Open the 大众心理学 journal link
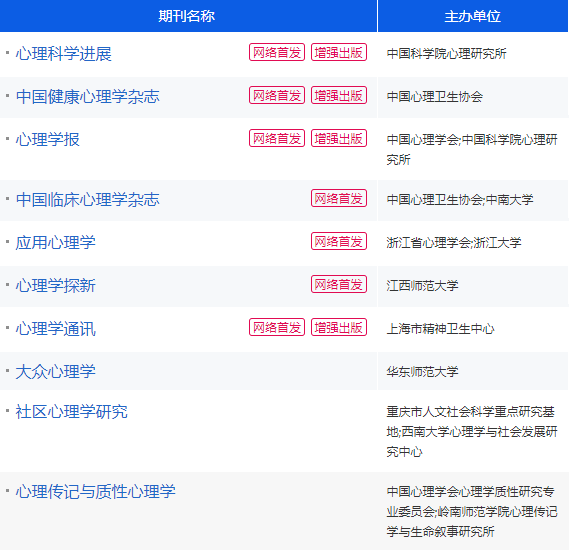Screen dimensions: 569x557 point(56,372)
